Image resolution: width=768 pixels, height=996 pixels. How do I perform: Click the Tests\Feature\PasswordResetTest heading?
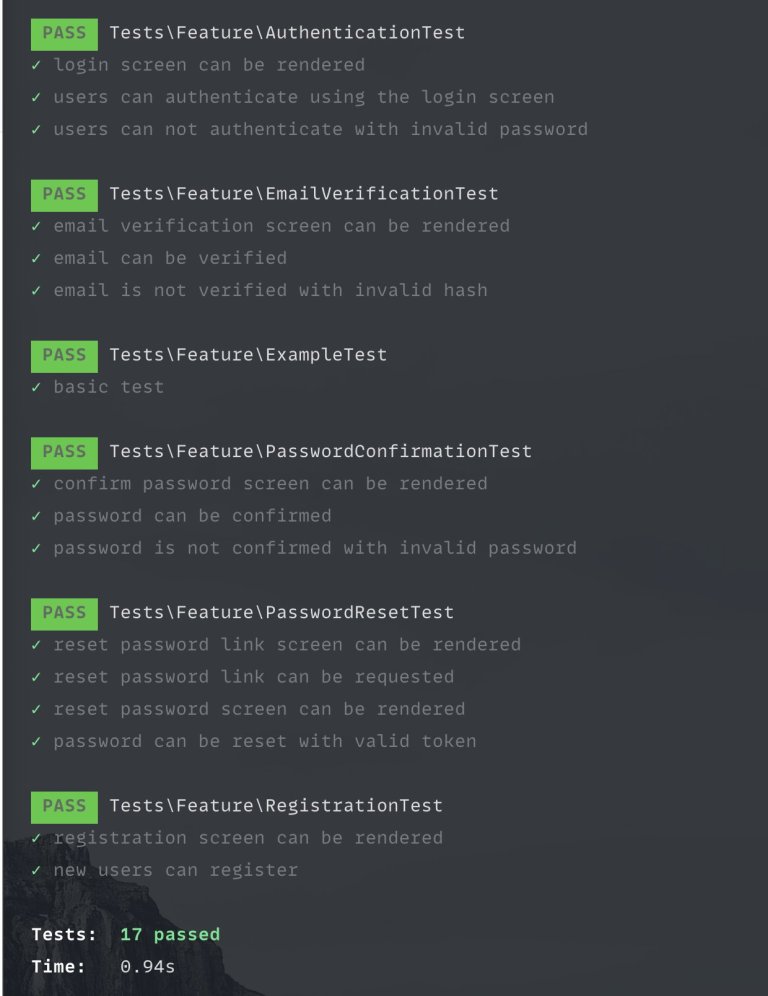click(281, 613)
